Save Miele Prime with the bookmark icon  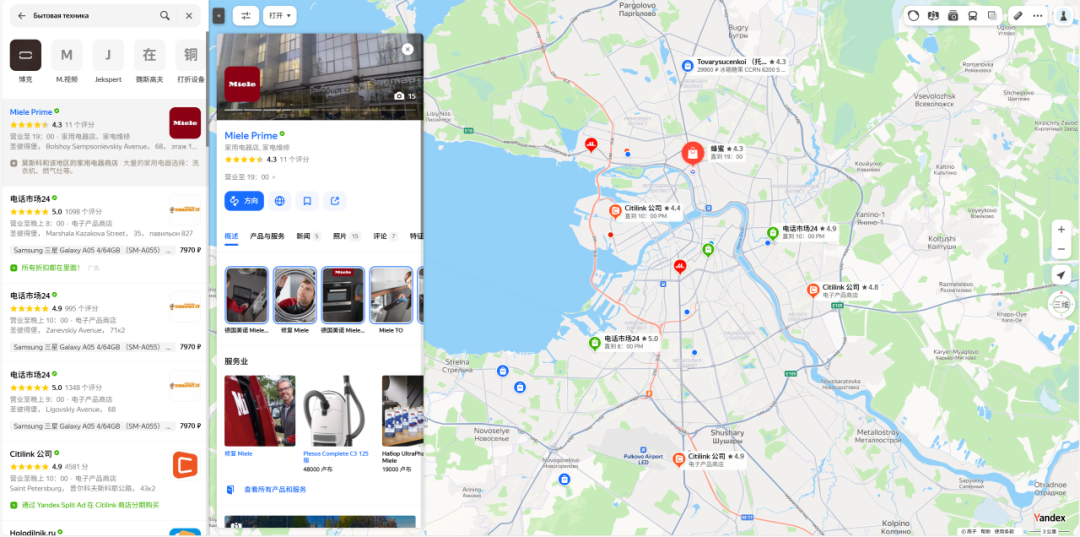tap(307, 201)
